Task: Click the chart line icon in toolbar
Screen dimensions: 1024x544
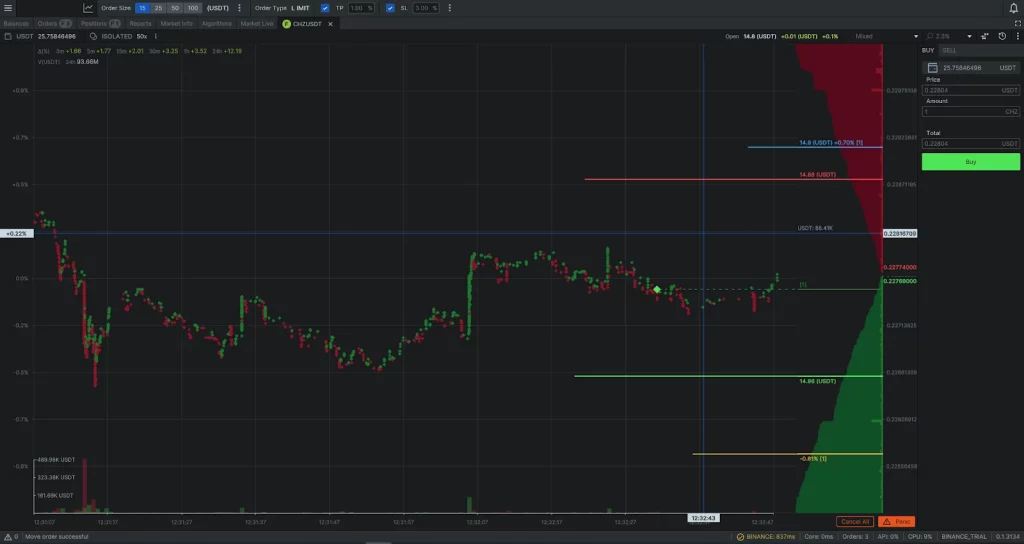Action: tap(88, 8)
